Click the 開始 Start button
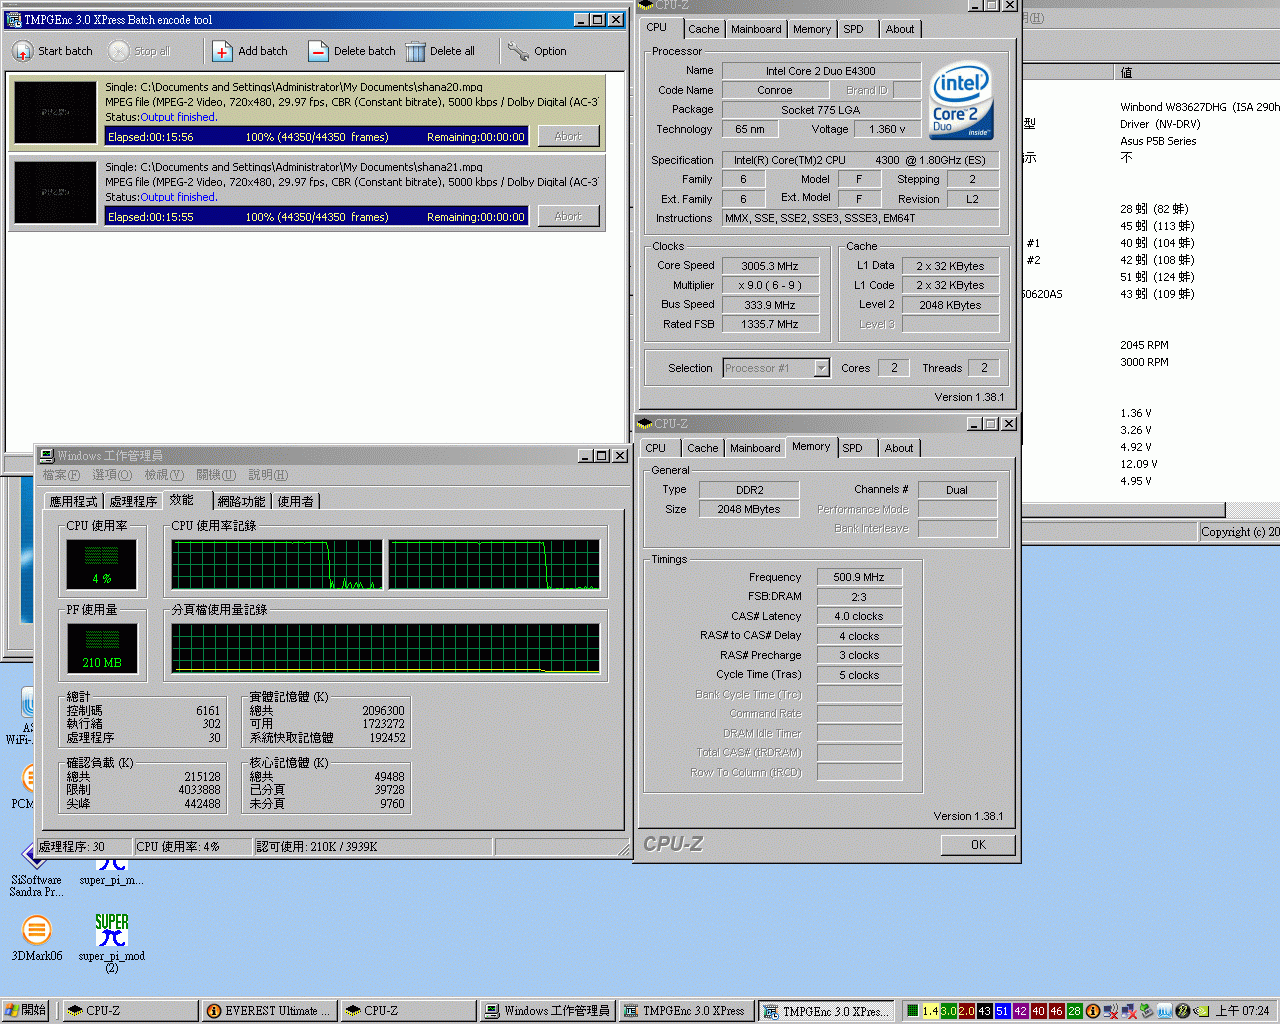 click(26, 1010)
